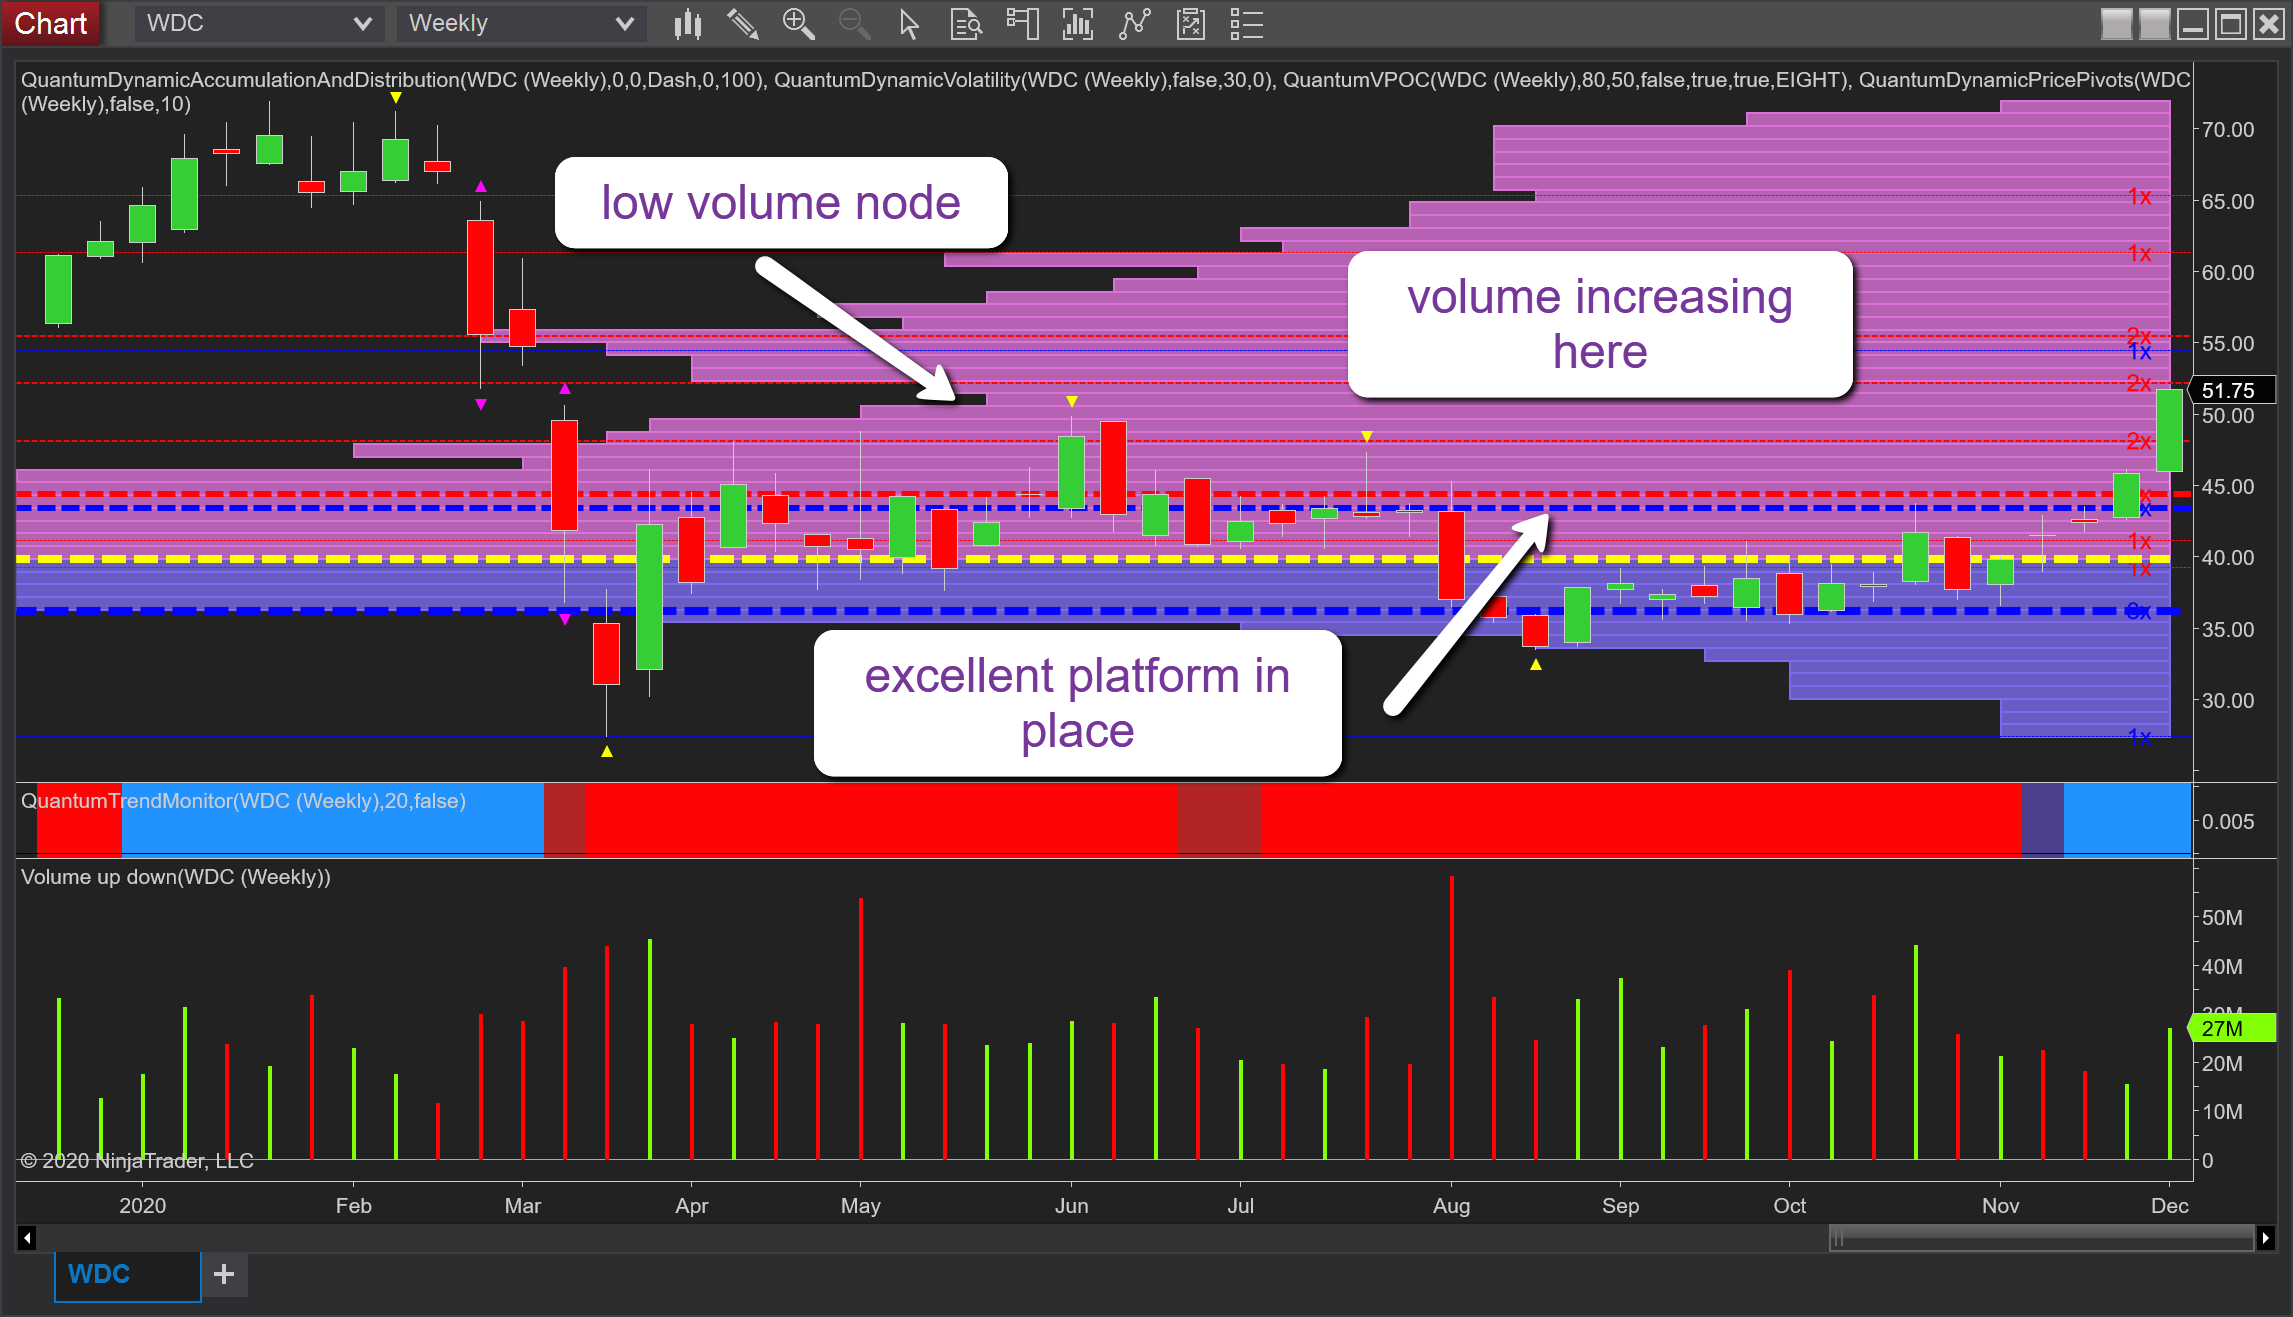Click the 50M volume axis label

point(2222,918)
